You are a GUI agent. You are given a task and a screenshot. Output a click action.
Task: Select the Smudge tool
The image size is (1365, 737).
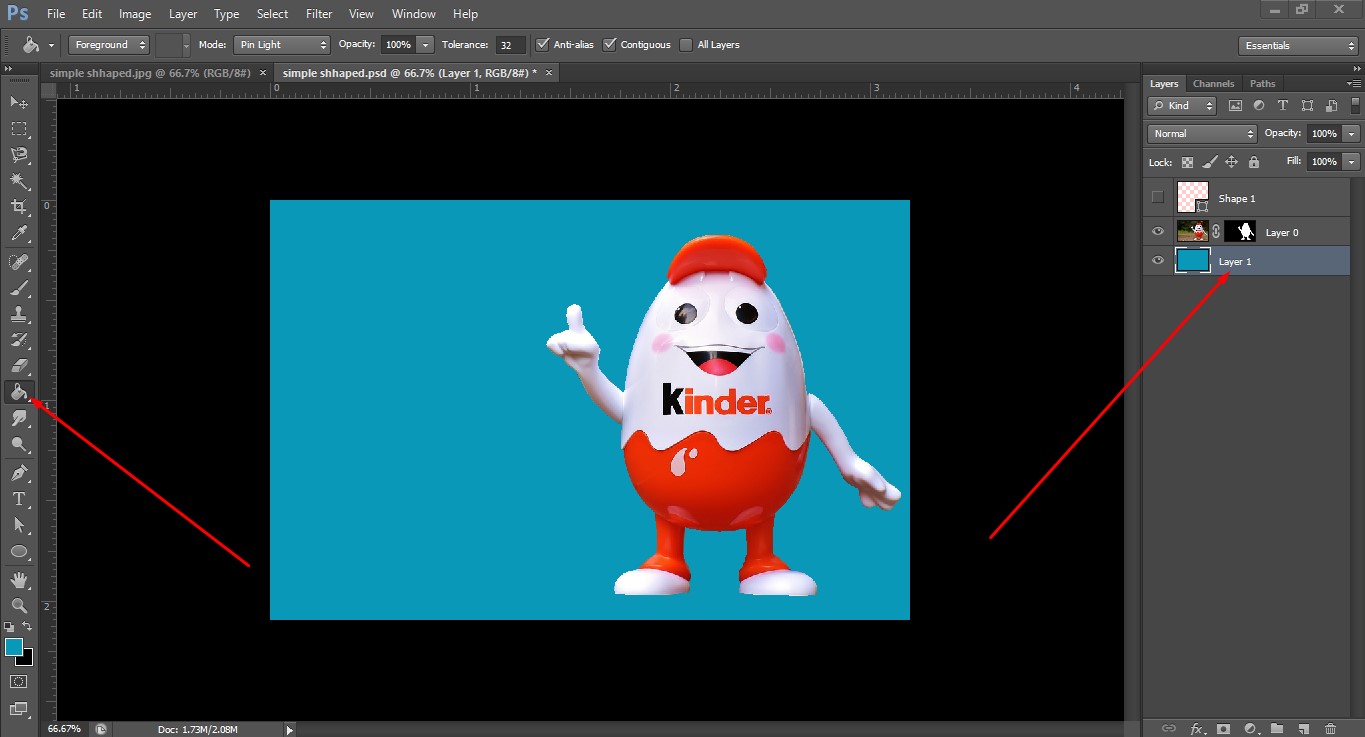point(19,419)
